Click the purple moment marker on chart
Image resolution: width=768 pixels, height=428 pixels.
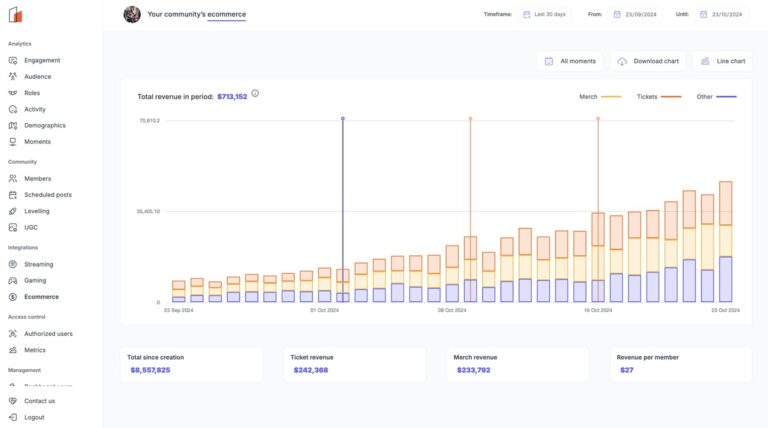click(x=343, y=118)
